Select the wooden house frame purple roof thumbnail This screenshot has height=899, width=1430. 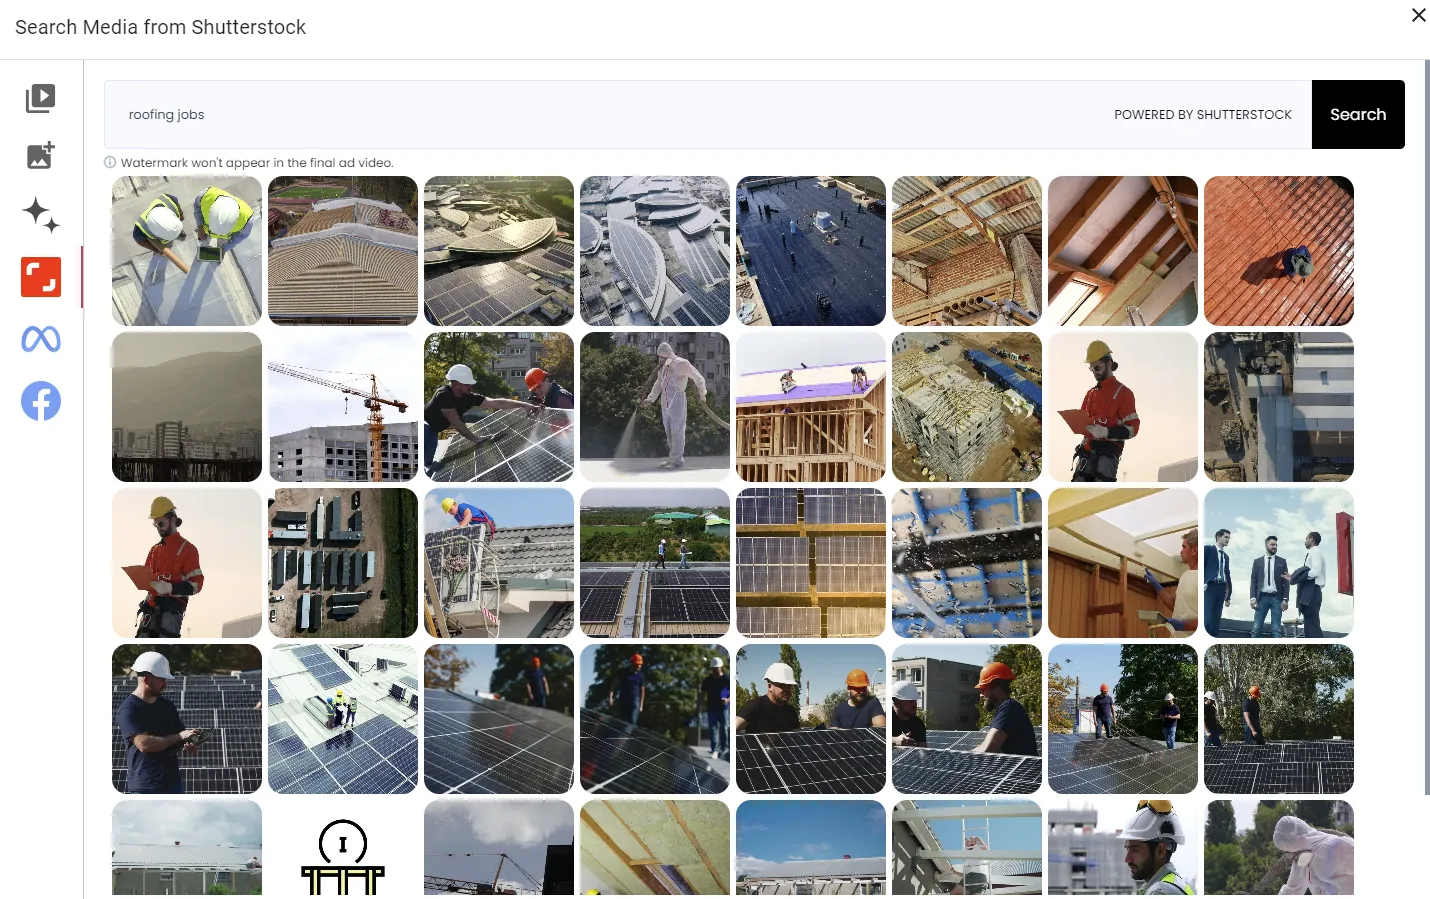coord(811,407)
